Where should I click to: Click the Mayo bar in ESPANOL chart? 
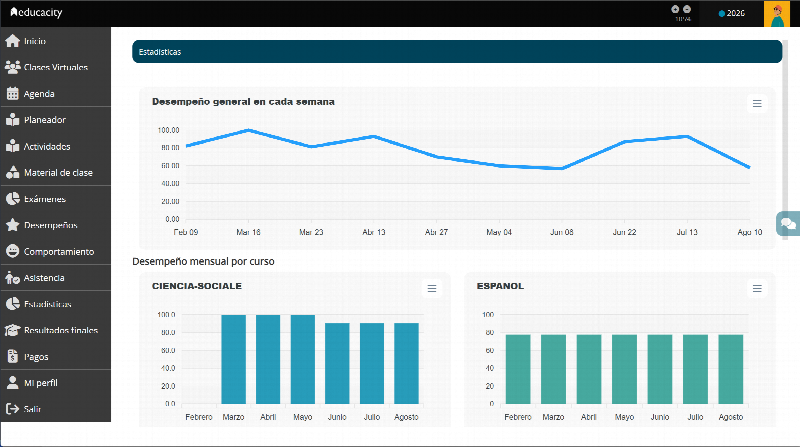pyautogui.click(x=624, y=369)
